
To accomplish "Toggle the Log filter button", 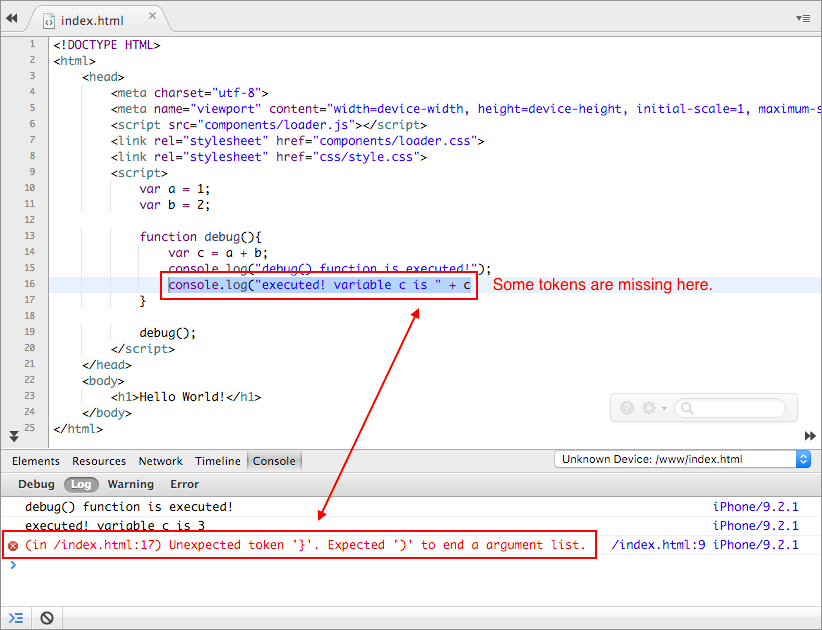I will point(81,484).
